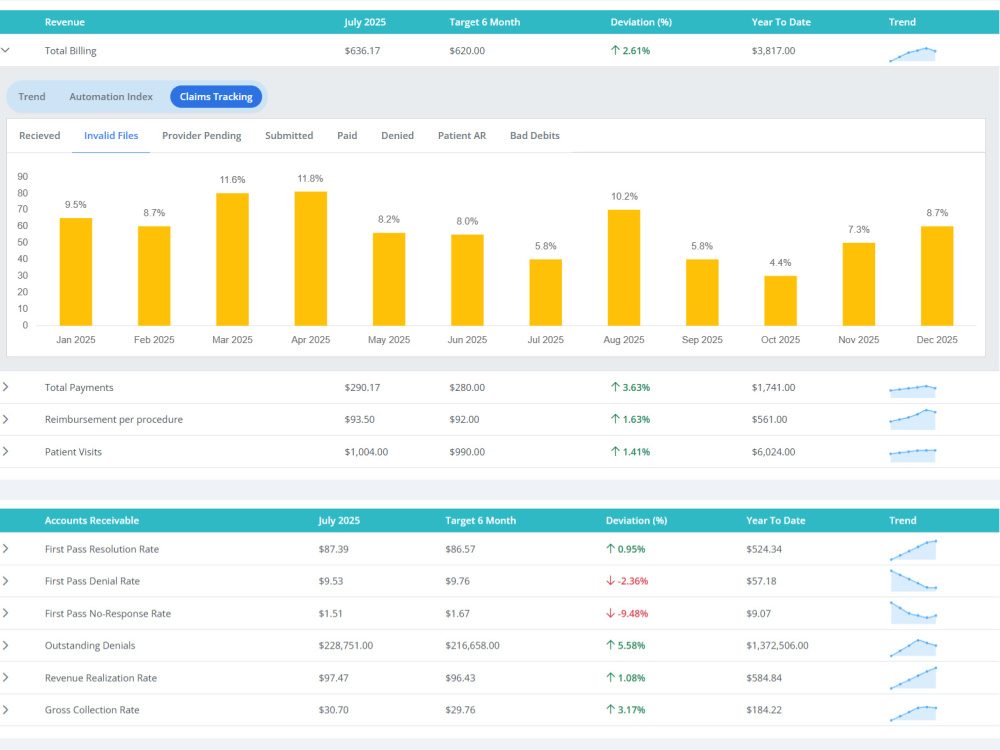Click Reimbursement per procedure trend sparkline

(913, 418)
